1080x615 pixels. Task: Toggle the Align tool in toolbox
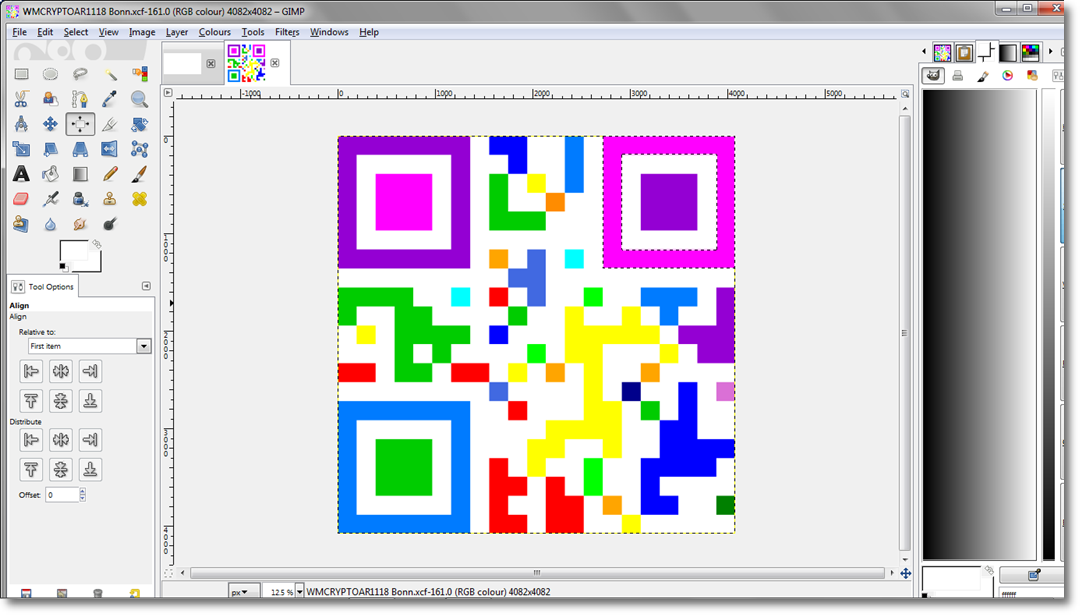[80, 124]
